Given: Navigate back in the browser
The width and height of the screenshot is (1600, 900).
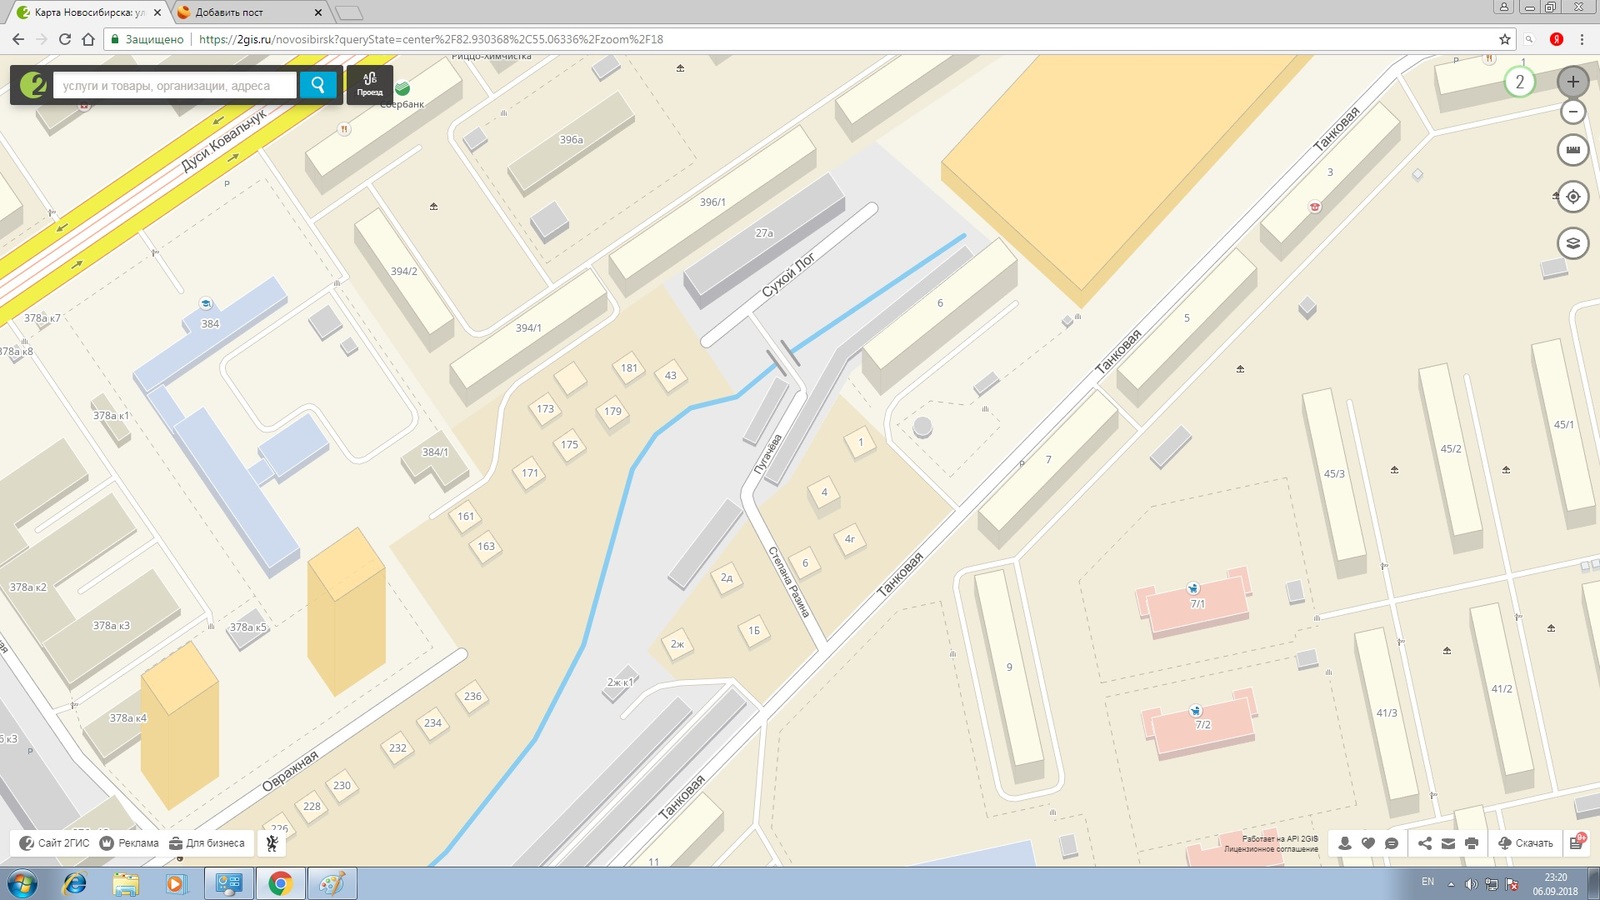Looking at the screenshot, I should point(18,39).
